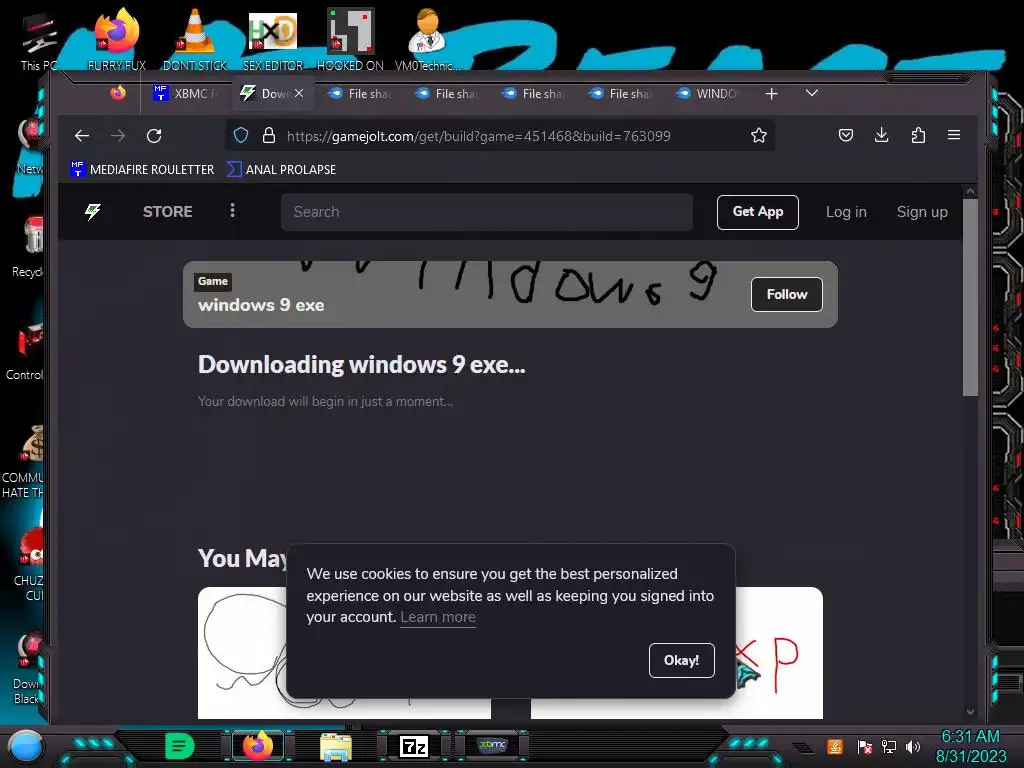
Task: Open HOOKED ON desktop shortcut
Action: pyautogui.click(x=350, y=39)
